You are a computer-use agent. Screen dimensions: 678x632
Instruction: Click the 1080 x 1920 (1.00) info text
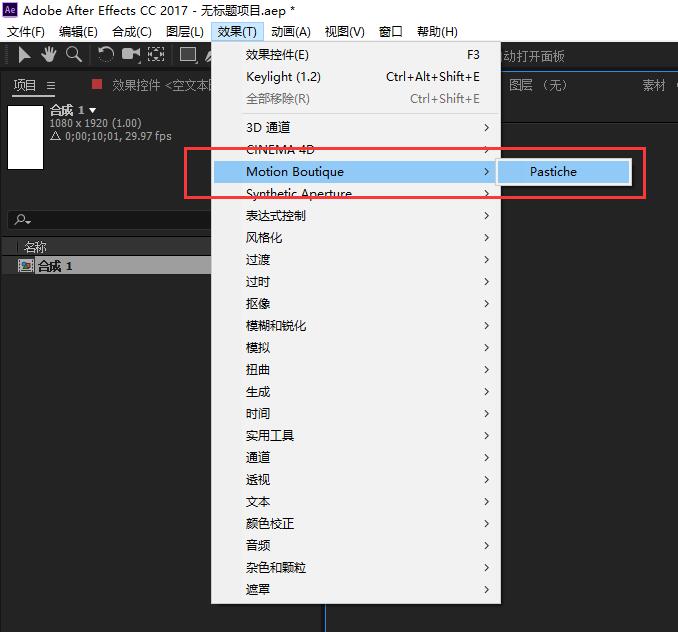[x=96, y=123]
